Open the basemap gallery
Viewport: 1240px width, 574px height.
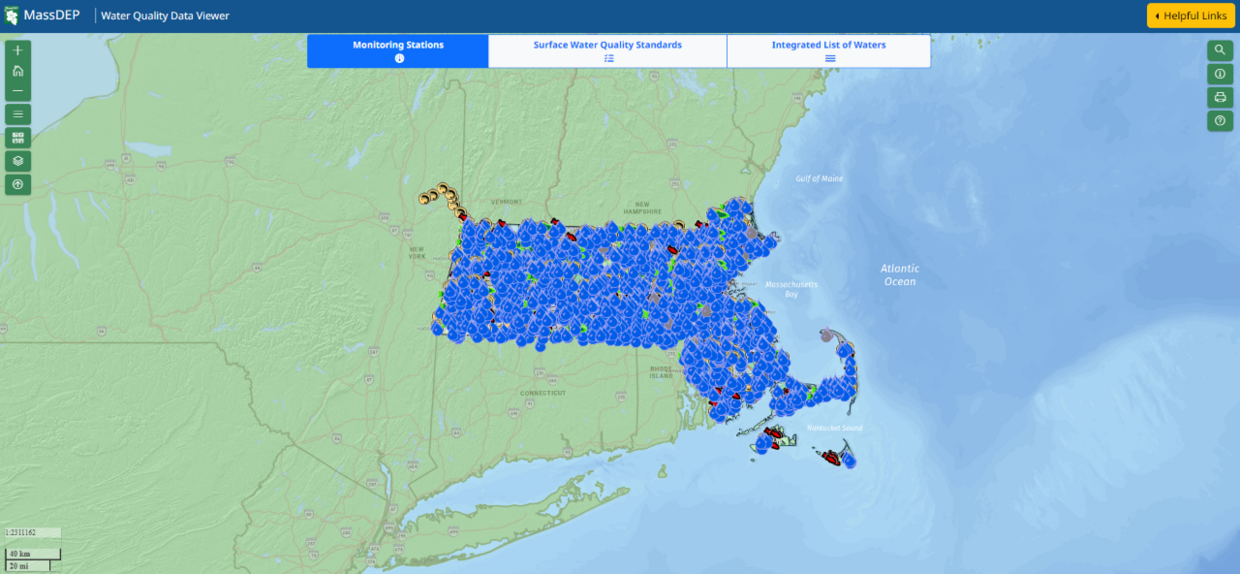click(x=18, y=138)
